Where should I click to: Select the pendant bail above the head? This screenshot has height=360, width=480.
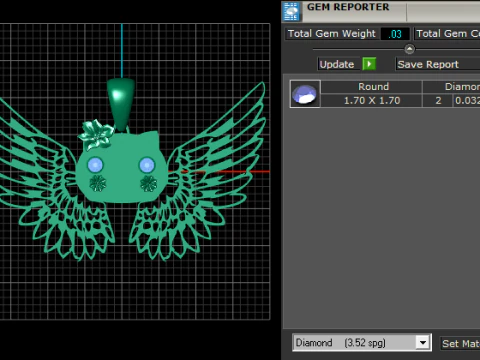121,104
